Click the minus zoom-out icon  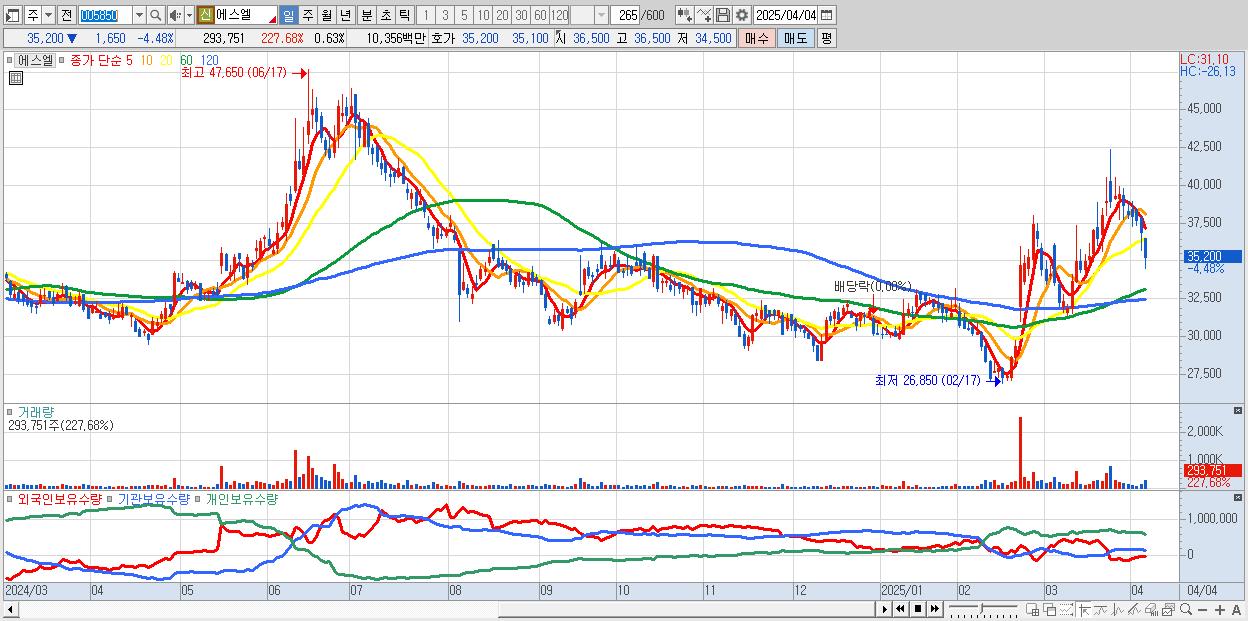click(1203, 610)
